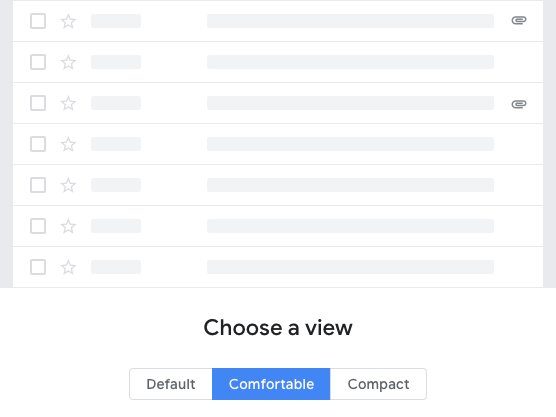Star the first email row
556x417 pixels.
pyautogui.click(x=68, y=21)
